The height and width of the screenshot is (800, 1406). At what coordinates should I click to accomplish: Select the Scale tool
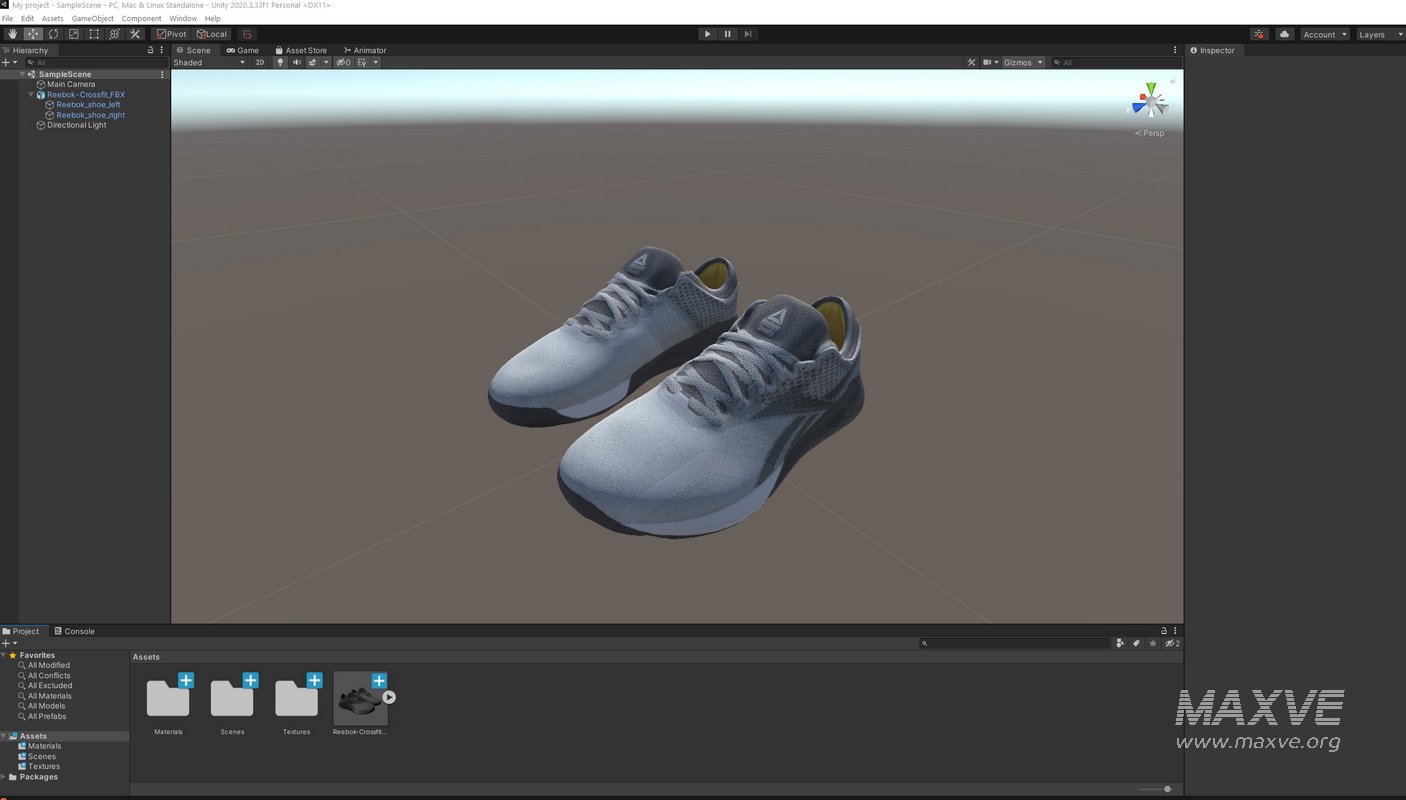pos(73,34)
